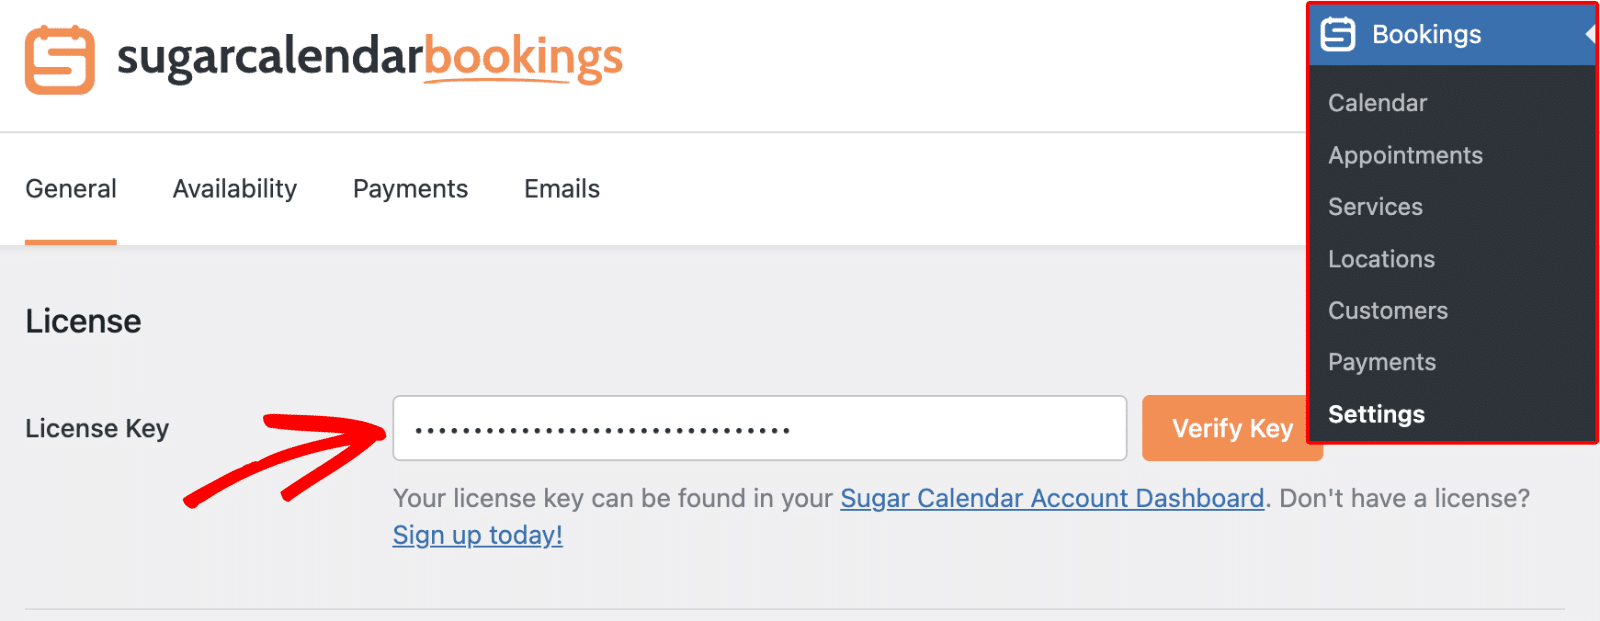The width and height of the screenshot is (1600, 621).
Task: Open the Emails tab
Action: tap(561, 188)
